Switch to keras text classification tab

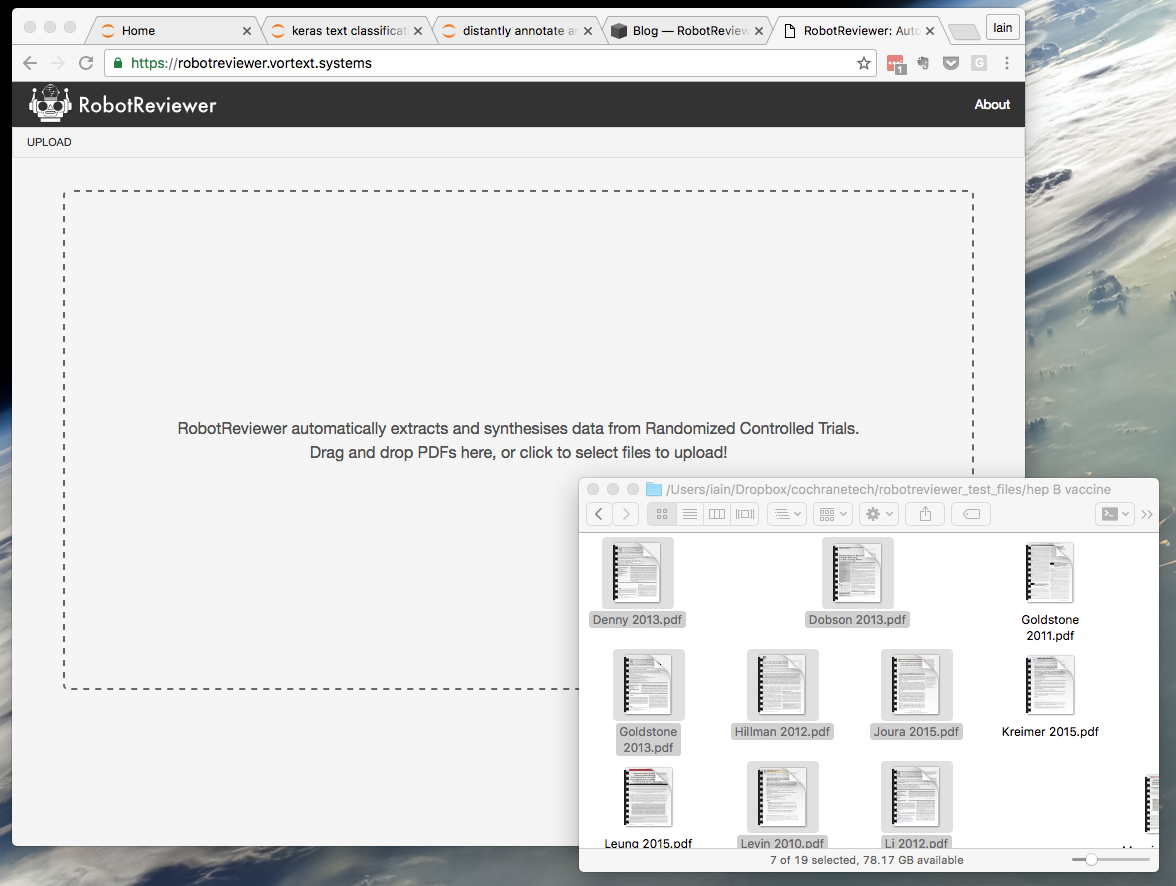[345, 31]
